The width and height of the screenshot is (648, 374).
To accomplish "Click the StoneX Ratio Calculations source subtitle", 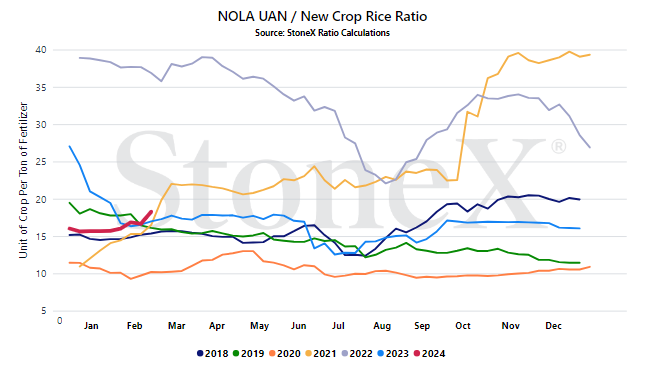I will tap(322, 33).
